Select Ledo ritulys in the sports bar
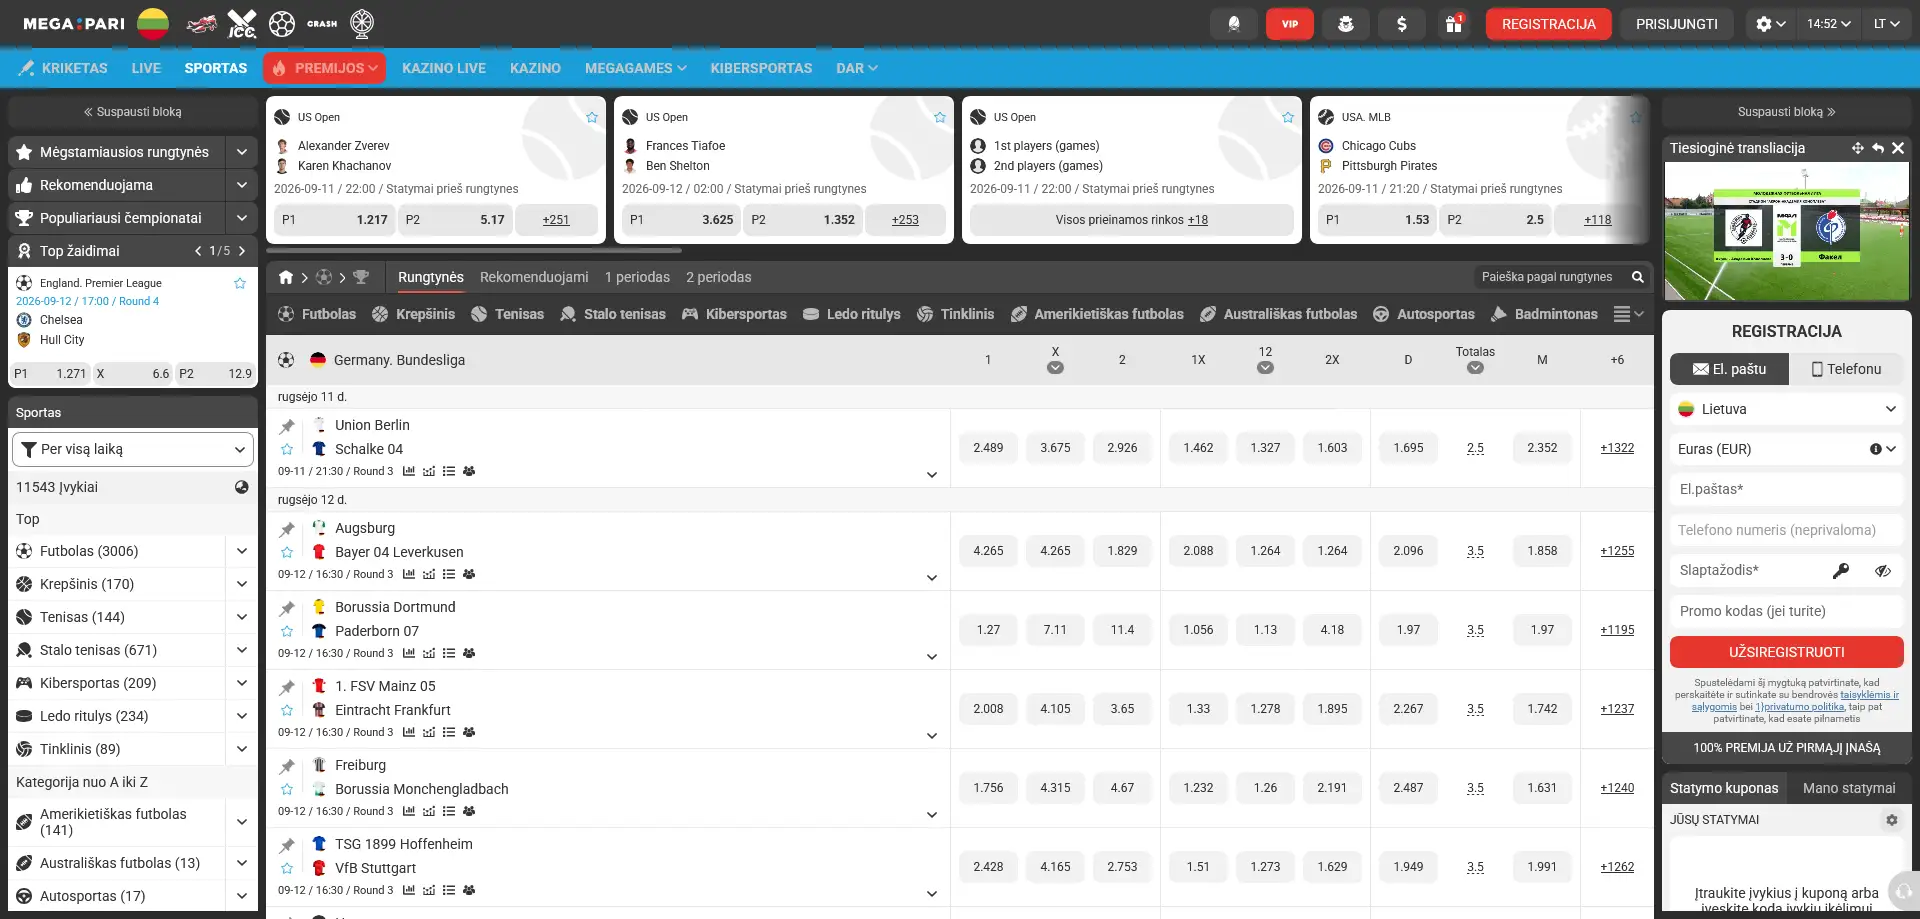 pyautogui.click(x=852, y=314)
